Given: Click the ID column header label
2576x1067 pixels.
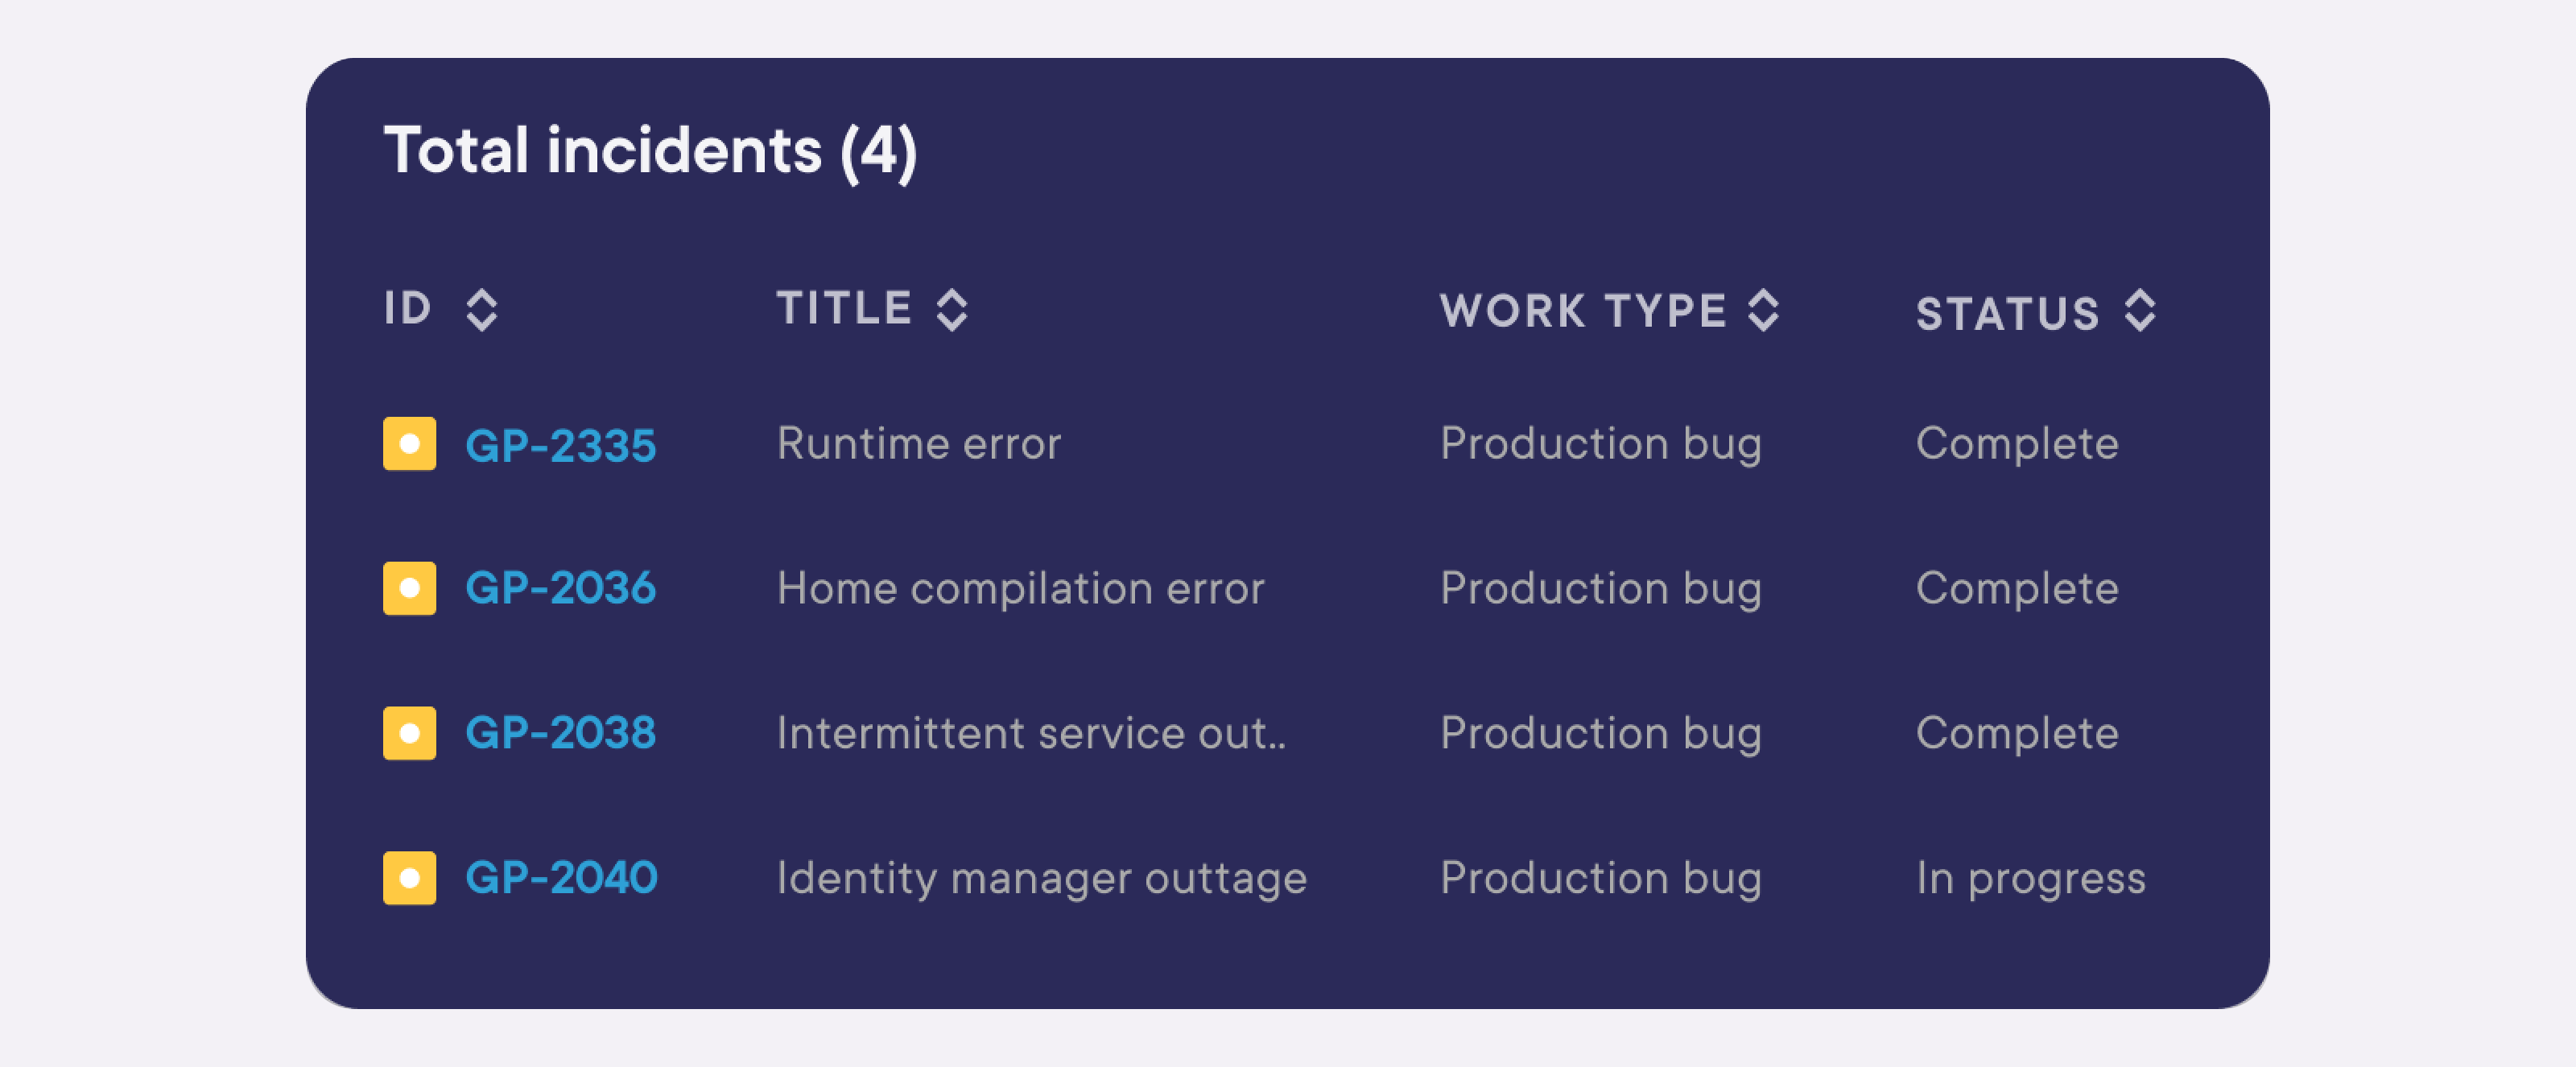Looking at the screenshot, I should point(408,308).
